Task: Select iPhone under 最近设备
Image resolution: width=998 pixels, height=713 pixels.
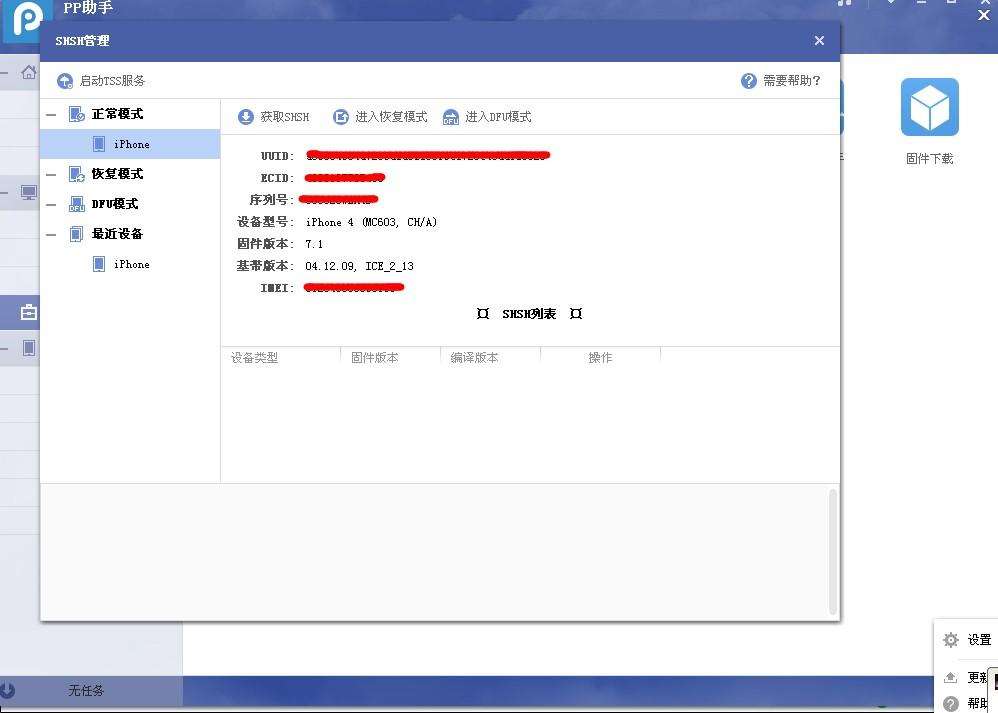Action: pos(130,264)
